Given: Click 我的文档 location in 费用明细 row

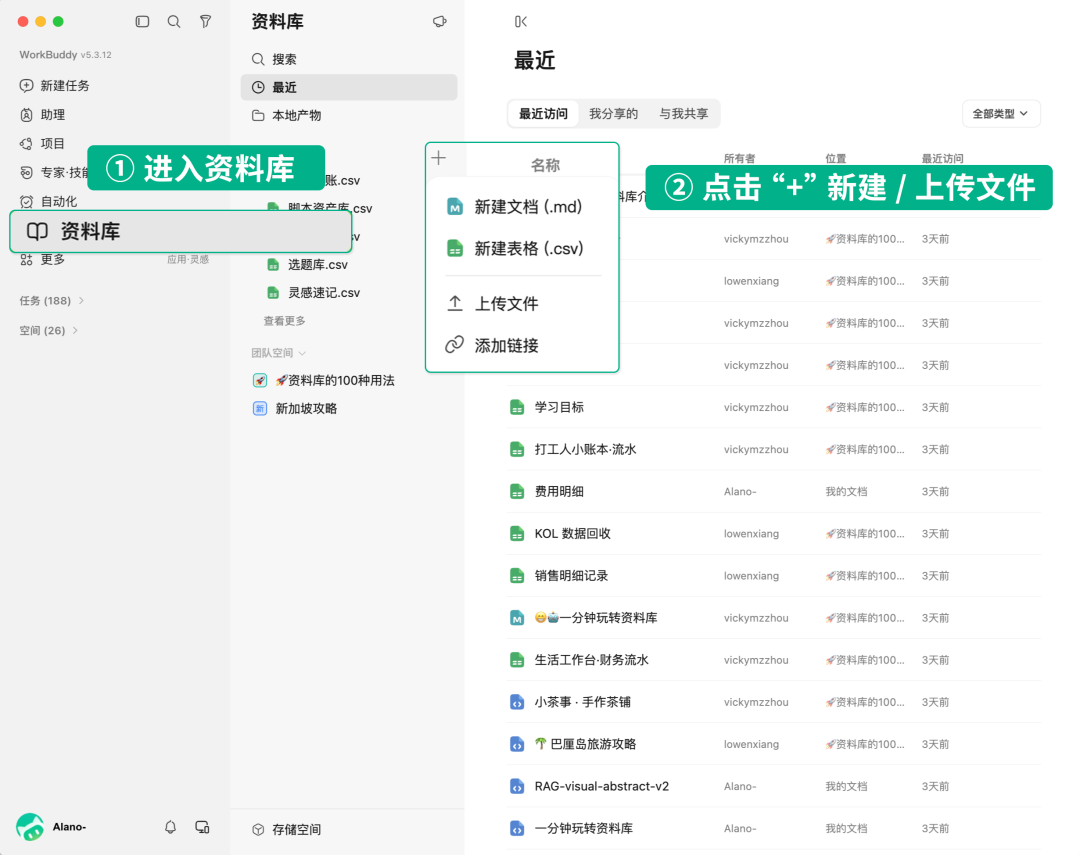Looking at the screenshot, I should tap(847, 491).
